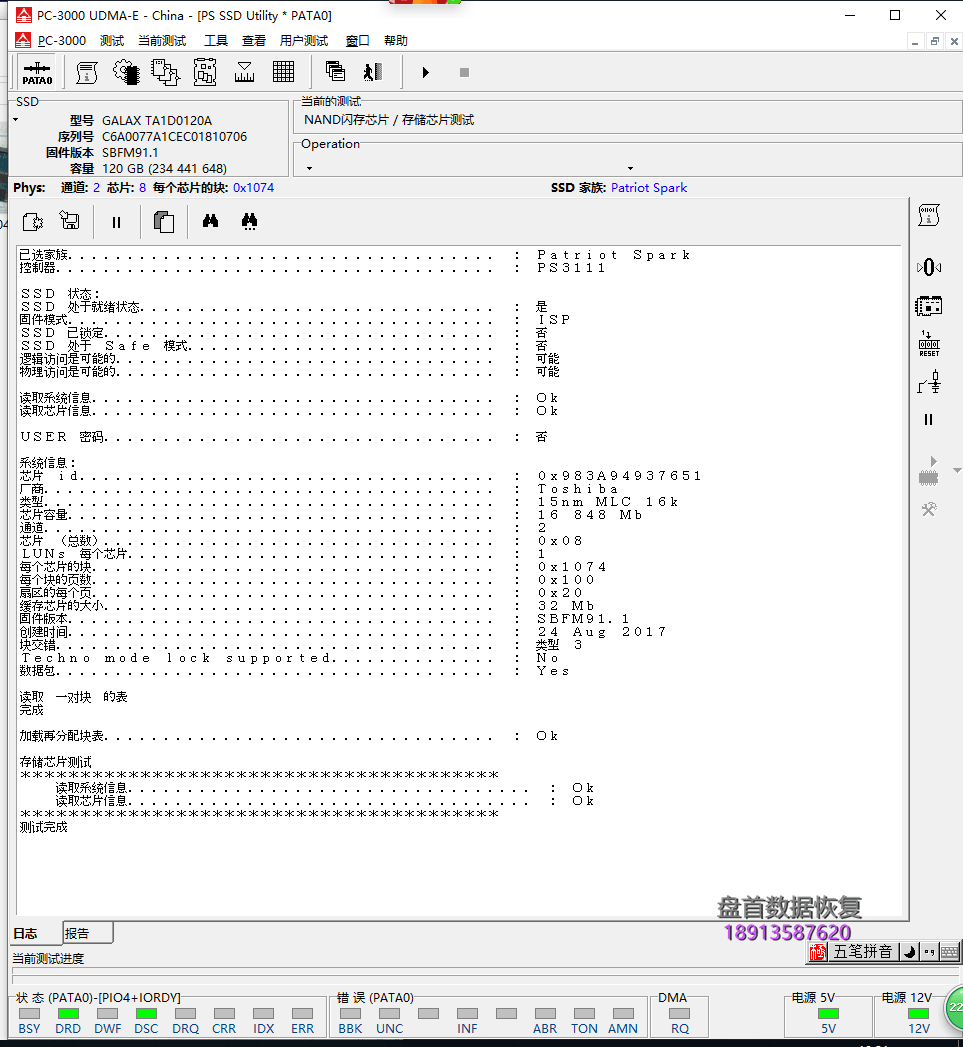Viewport: 963px width, 1047px height.
Task: Click the RQ DMA indicator
Action: pos(680,1014)
